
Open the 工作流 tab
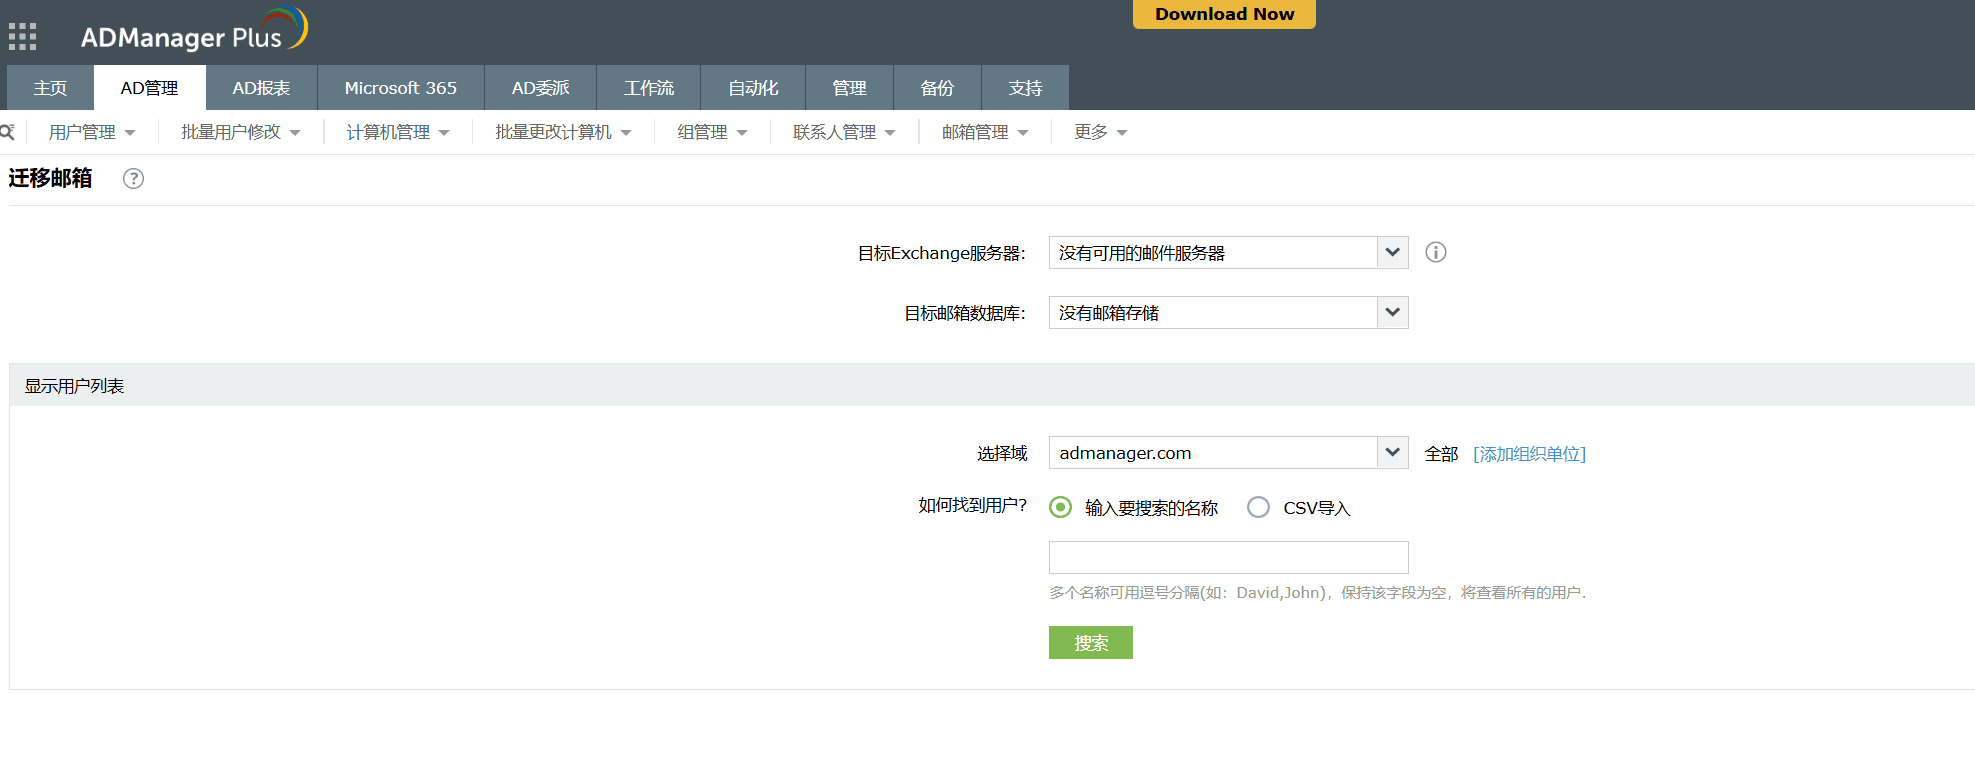(x=648, y=88)
